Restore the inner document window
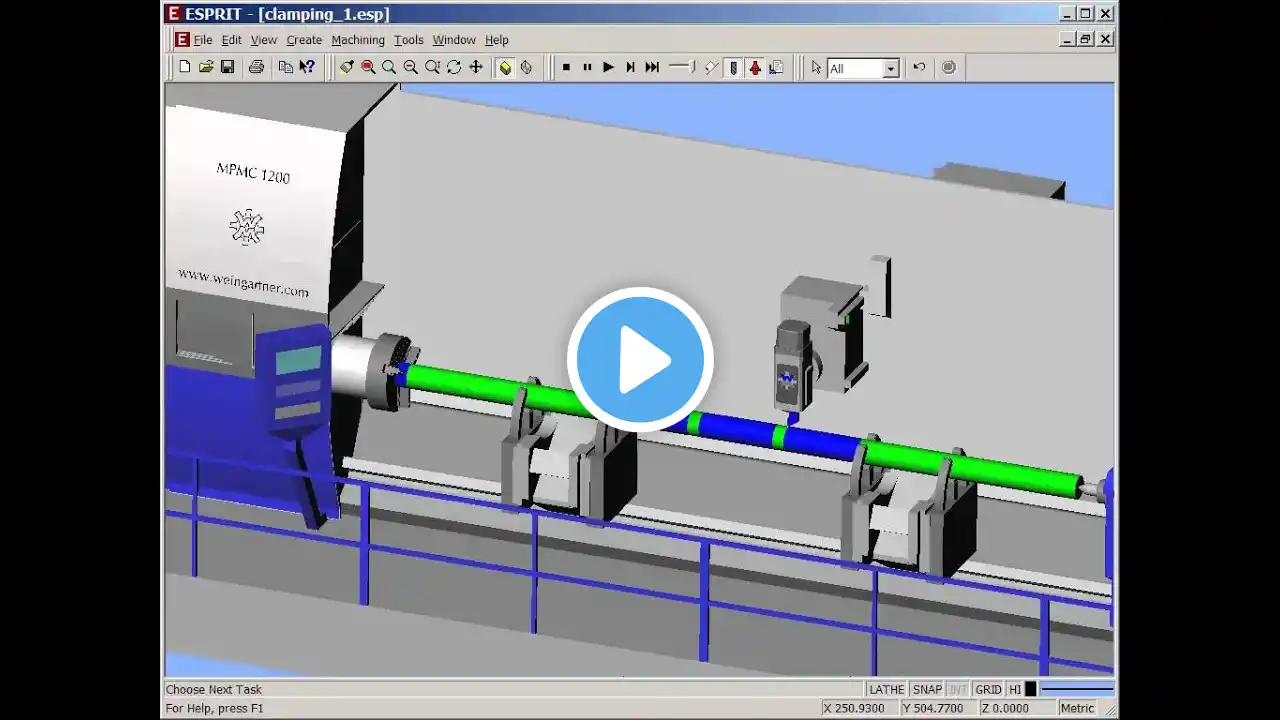 (1086, 39)
